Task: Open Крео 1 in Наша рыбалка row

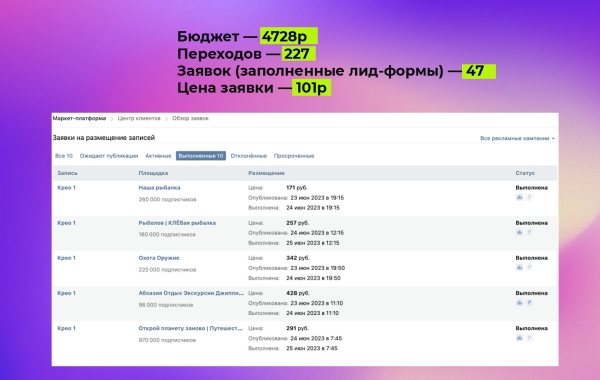Action: tap(67, 188)
